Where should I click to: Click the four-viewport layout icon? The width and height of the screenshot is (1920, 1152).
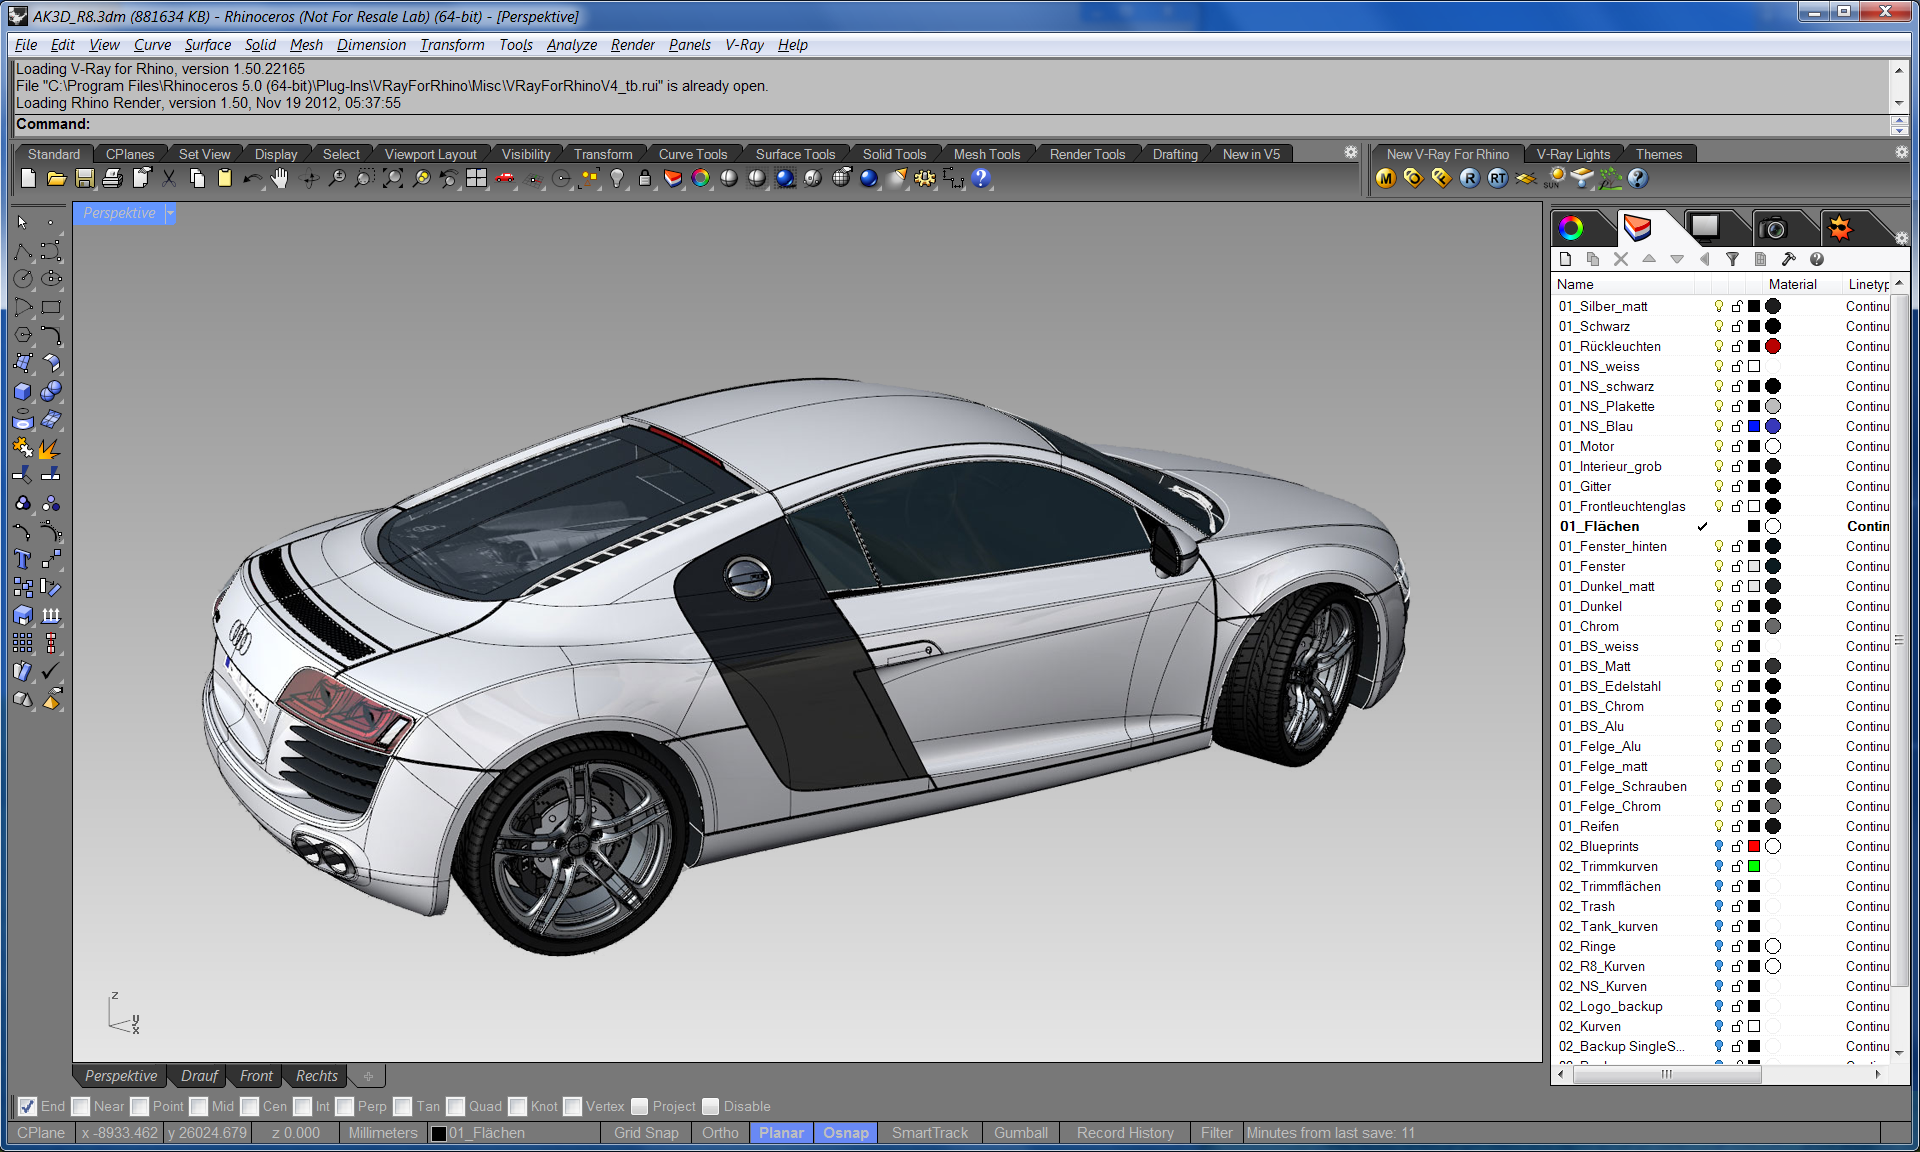tap(477, 178)
